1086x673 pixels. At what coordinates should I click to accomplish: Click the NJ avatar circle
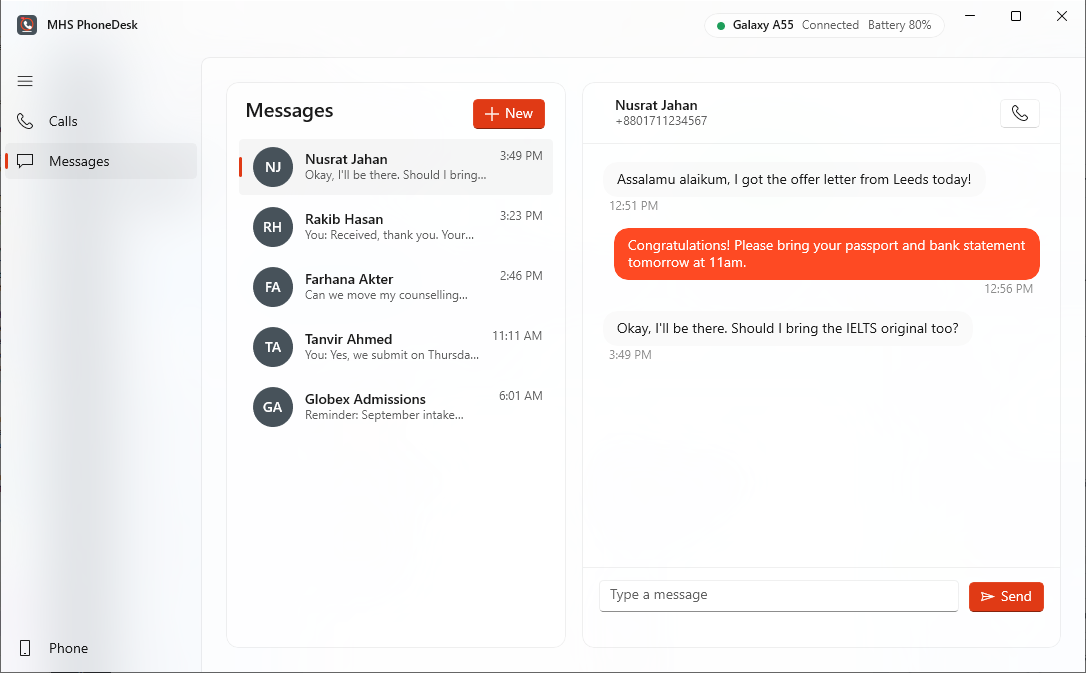(x=273, y=167)
